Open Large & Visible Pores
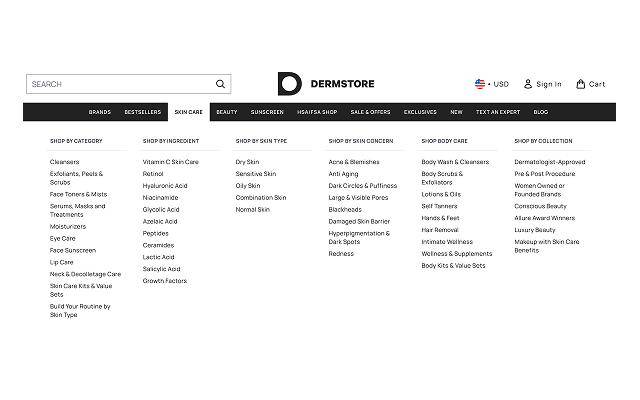 358,198
